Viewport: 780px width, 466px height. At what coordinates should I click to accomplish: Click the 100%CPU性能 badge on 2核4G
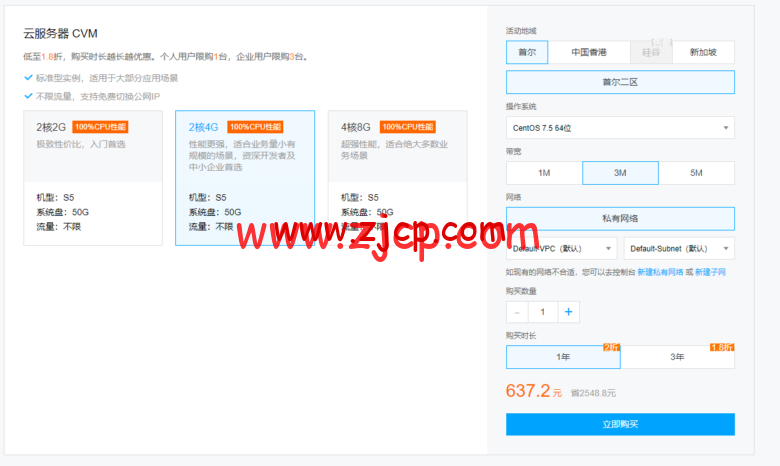tap(255, 127)
